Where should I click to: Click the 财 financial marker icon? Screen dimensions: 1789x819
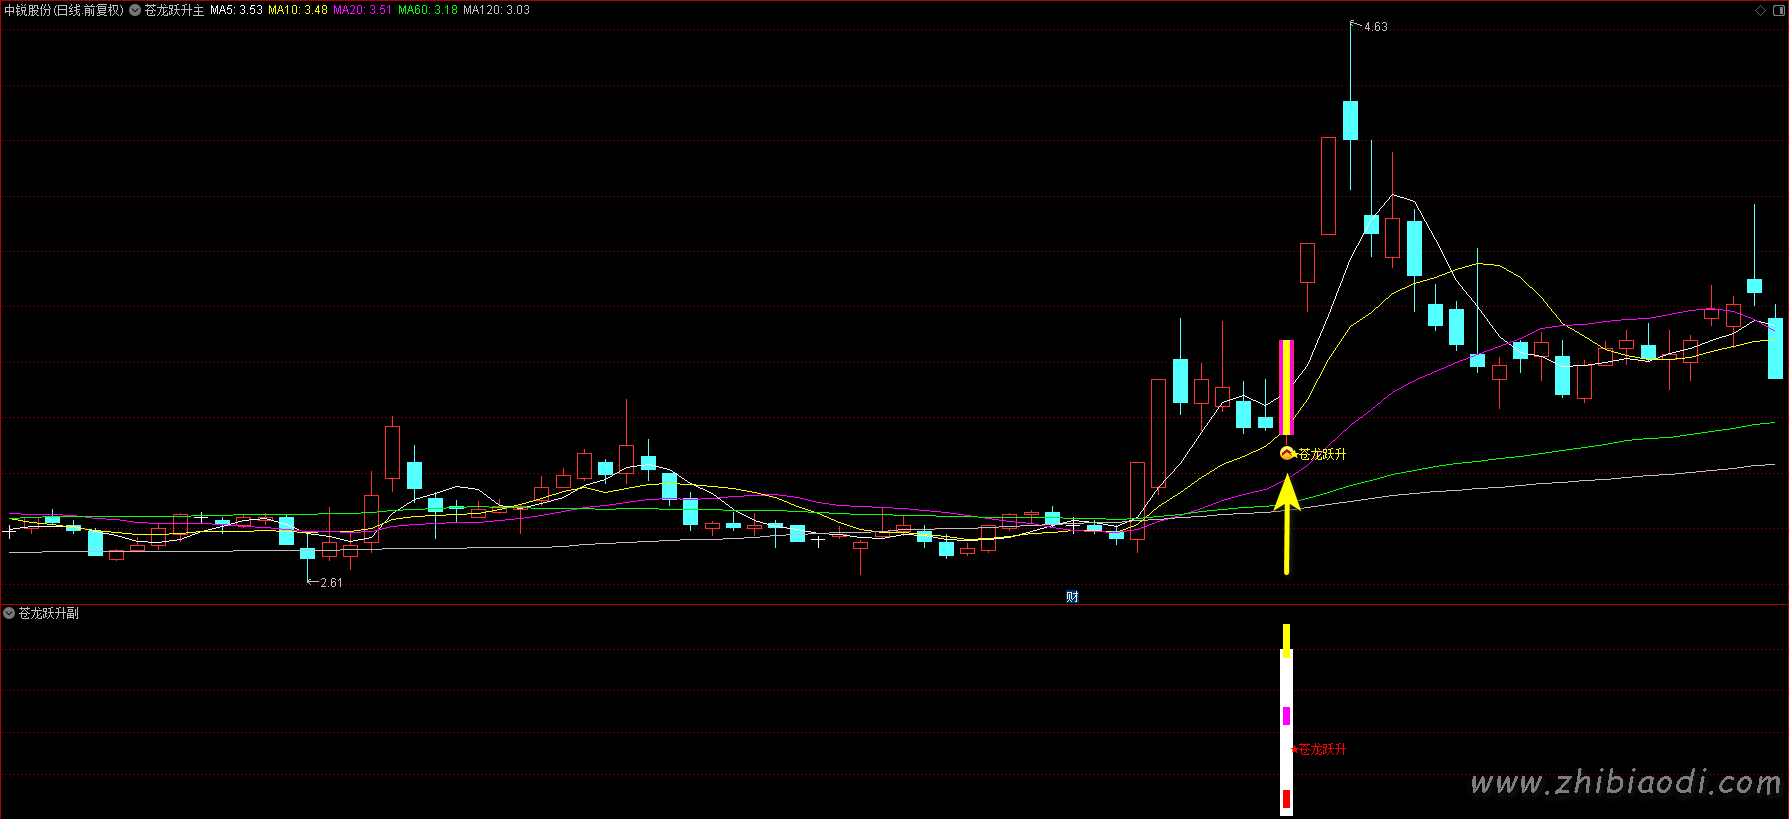(1072, 597)
